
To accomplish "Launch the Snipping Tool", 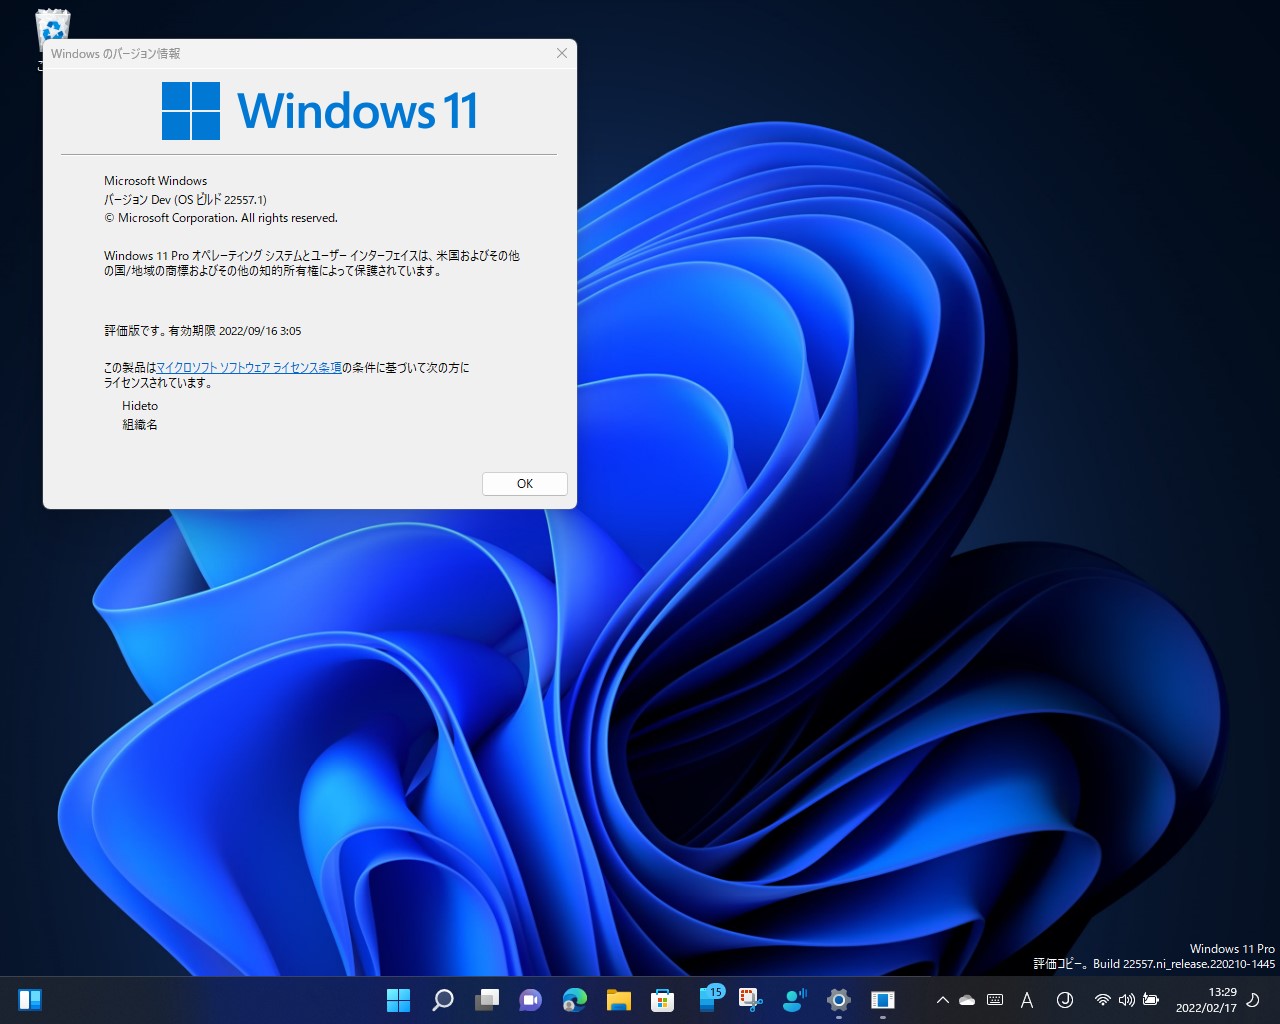I will (750, 999).
